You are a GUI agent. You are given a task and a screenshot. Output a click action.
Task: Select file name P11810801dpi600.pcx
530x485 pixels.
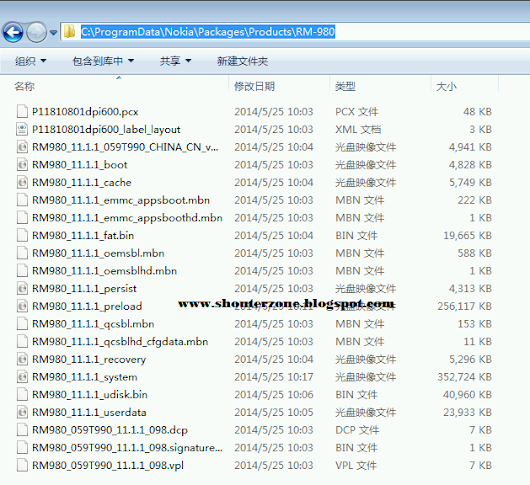pyautogui.click(x=85, y=112)
